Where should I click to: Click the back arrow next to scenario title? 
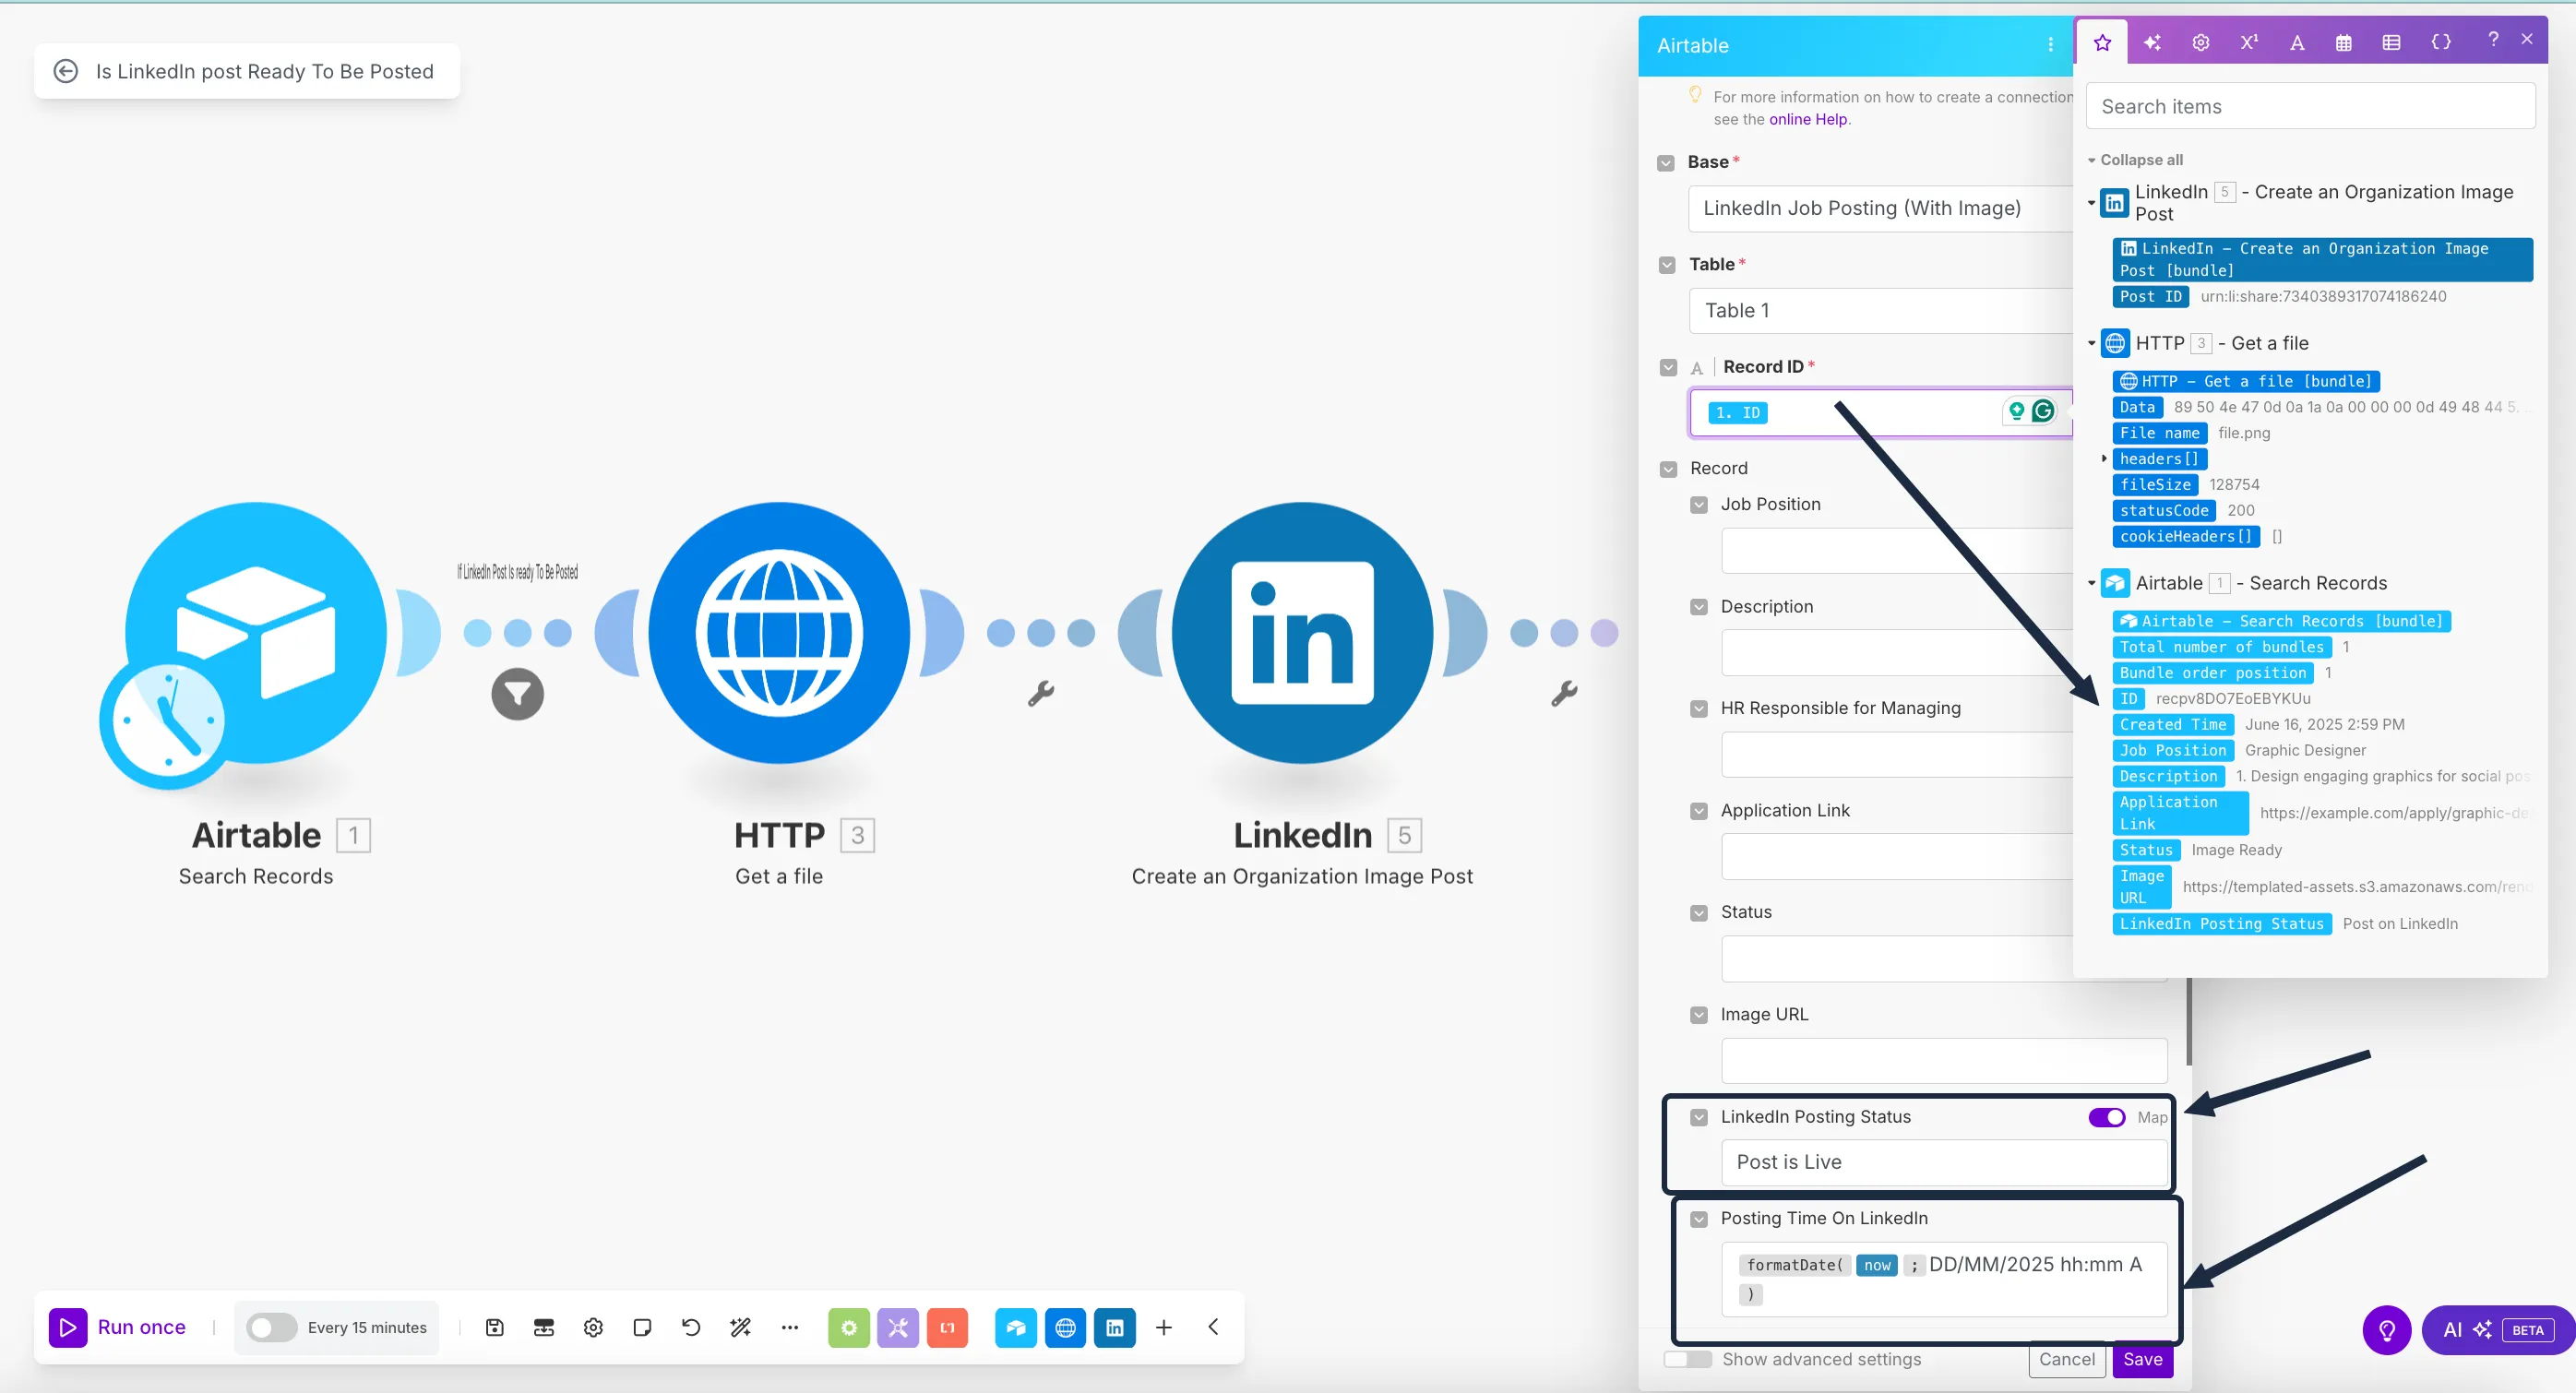(66, 71)
